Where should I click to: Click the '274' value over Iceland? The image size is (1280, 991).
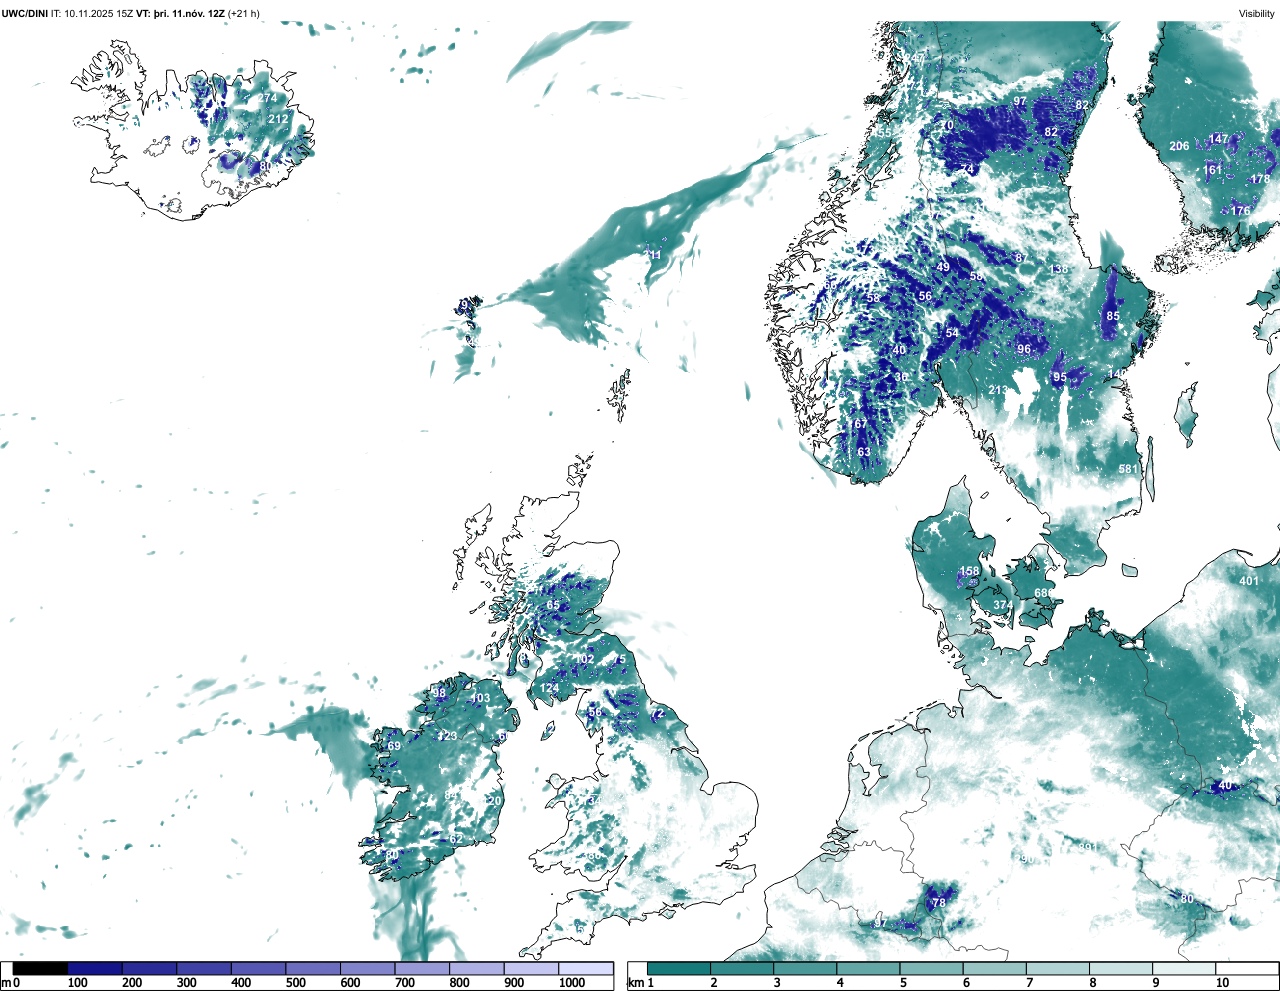[267, 98]
